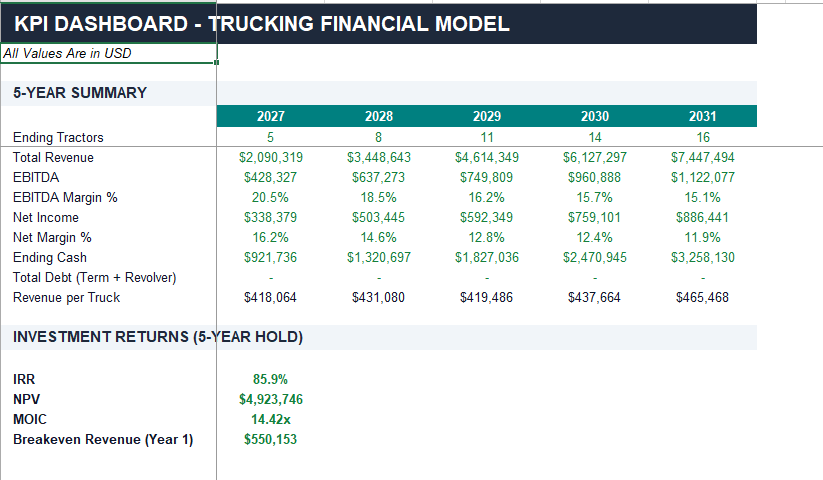Select Revenue per Truck cell $419,486
Image resolution: width=823 pixels, height=480 pixels.
tap(487, 297)
